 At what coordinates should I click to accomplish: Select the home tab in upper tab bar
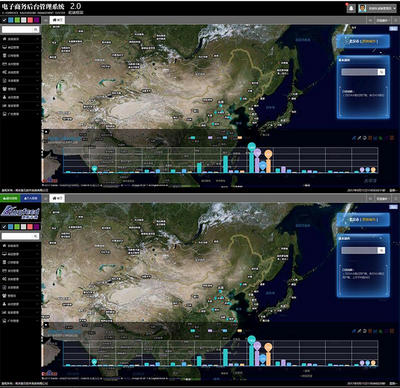point(57,20)
